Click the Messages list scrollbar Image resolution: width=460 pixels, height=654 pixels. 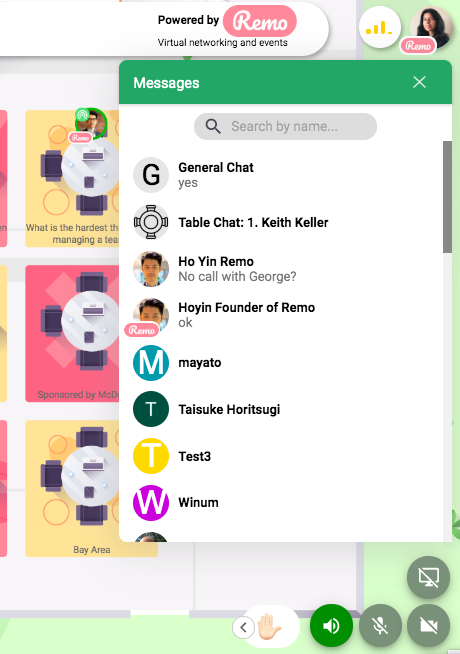pos(447,197)
